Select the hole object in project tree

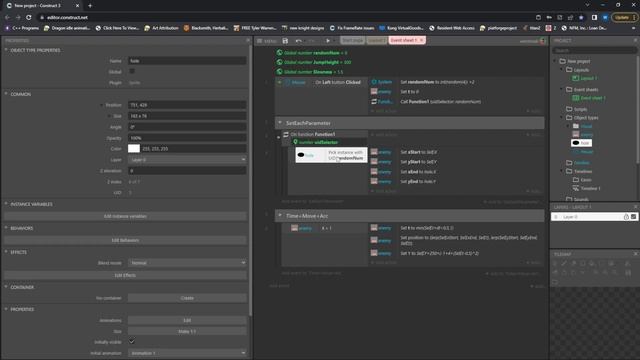(x=581, y=143)
